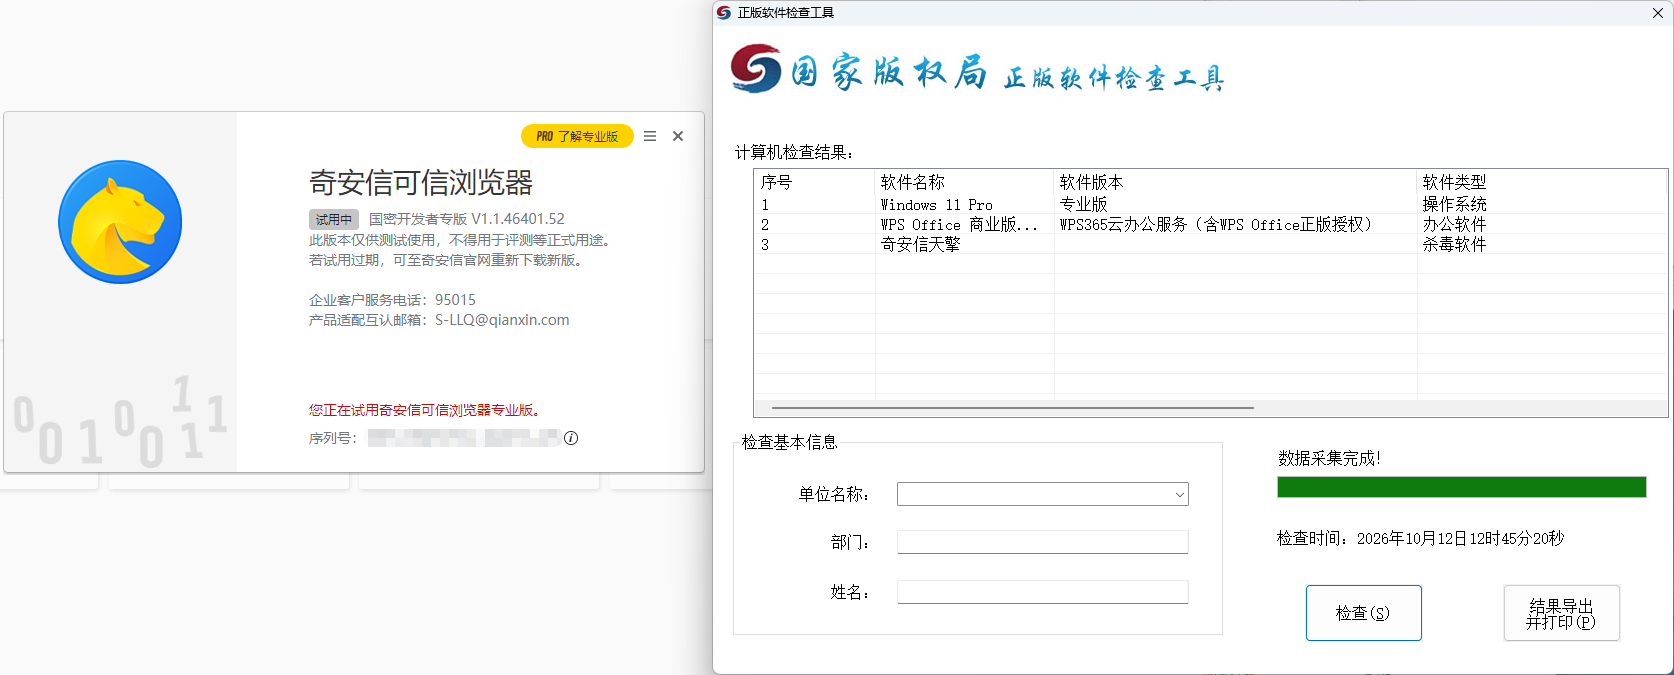Click 国密开发者专版 V1.1.46401.52 version text

(x=467, y=219)
